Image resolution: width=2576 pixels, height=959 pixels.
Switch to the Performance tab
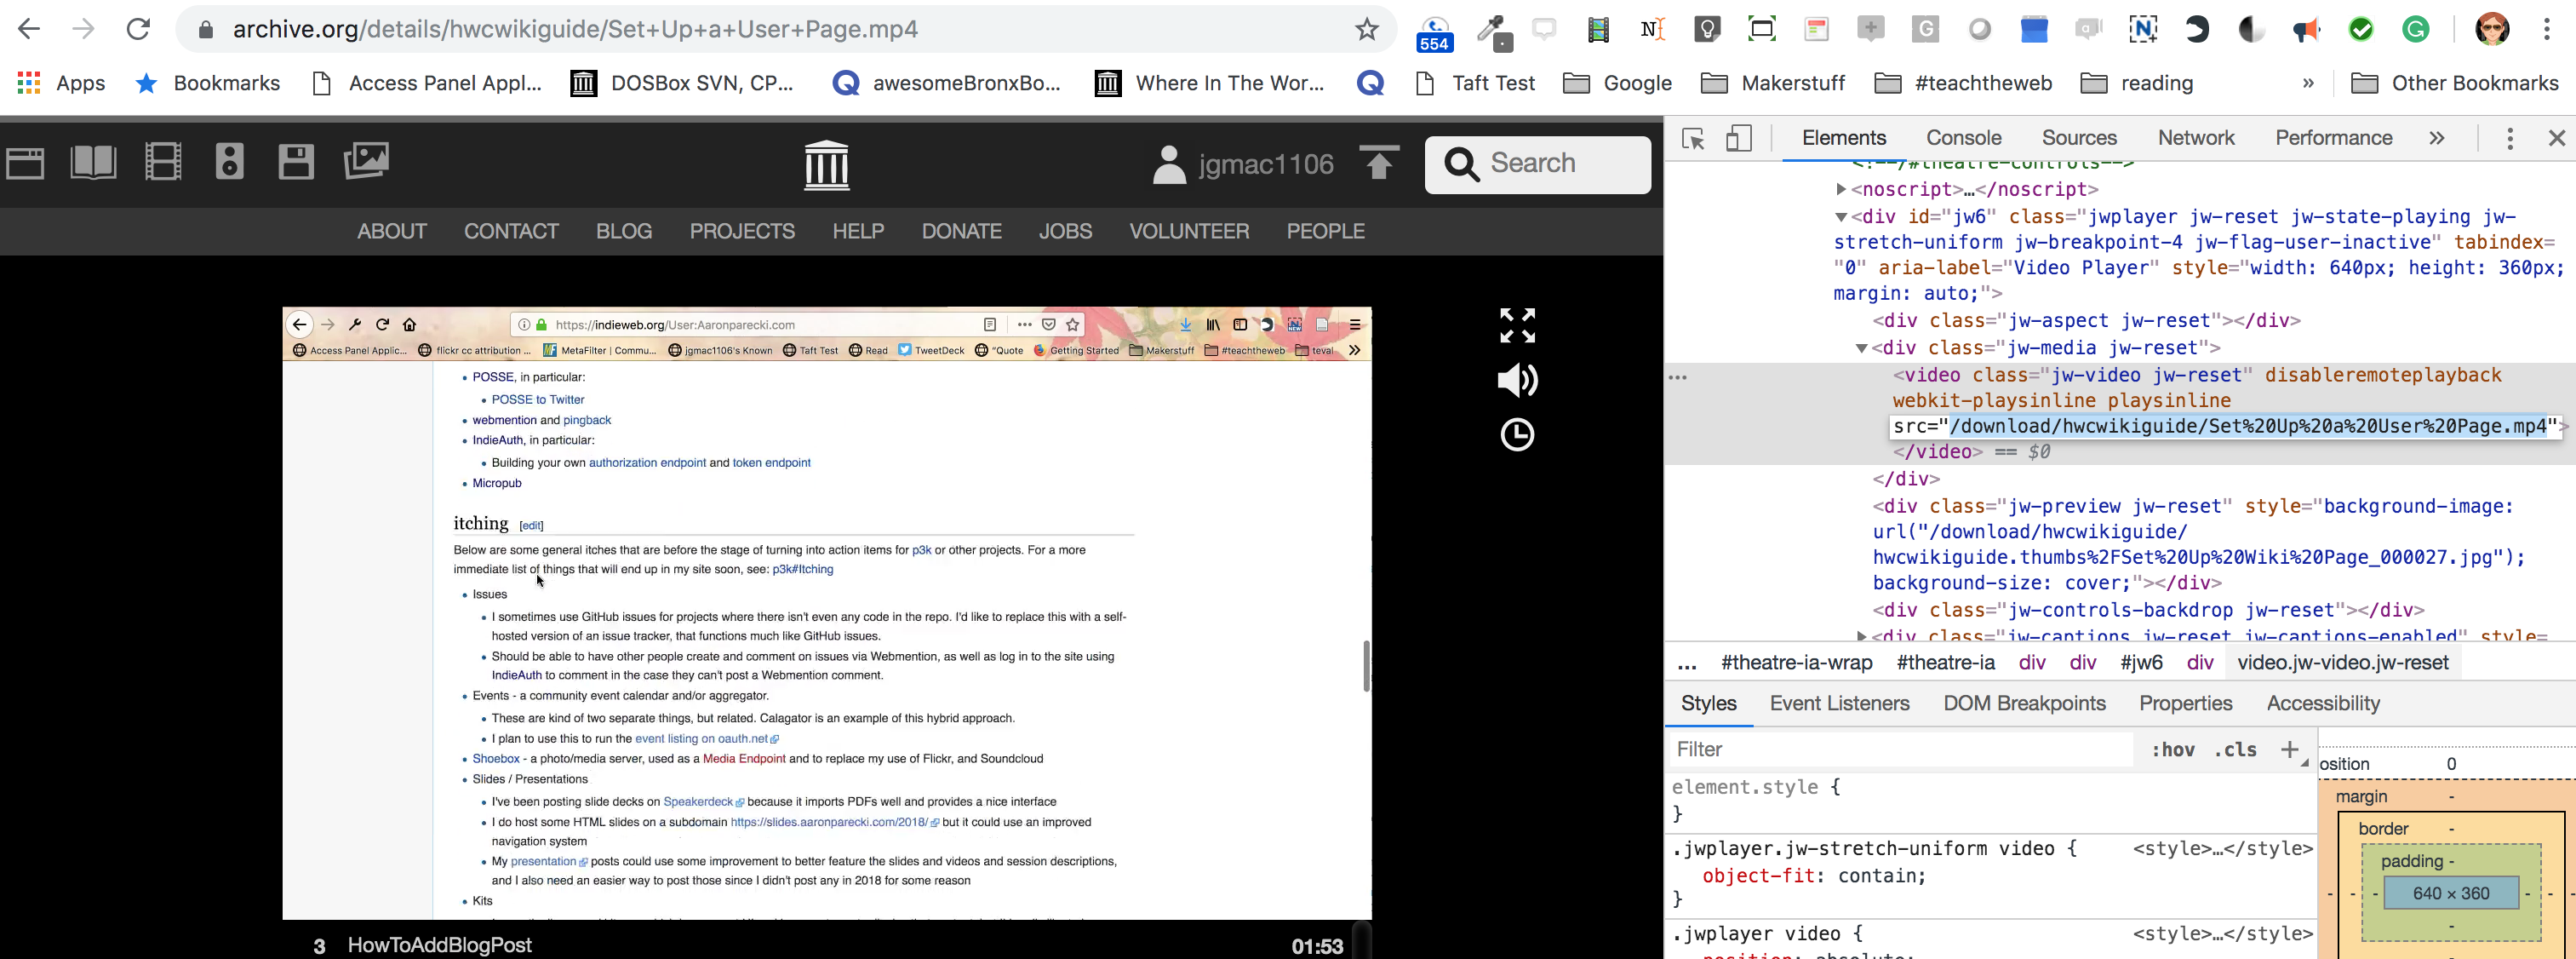[x=2333, y=138]
